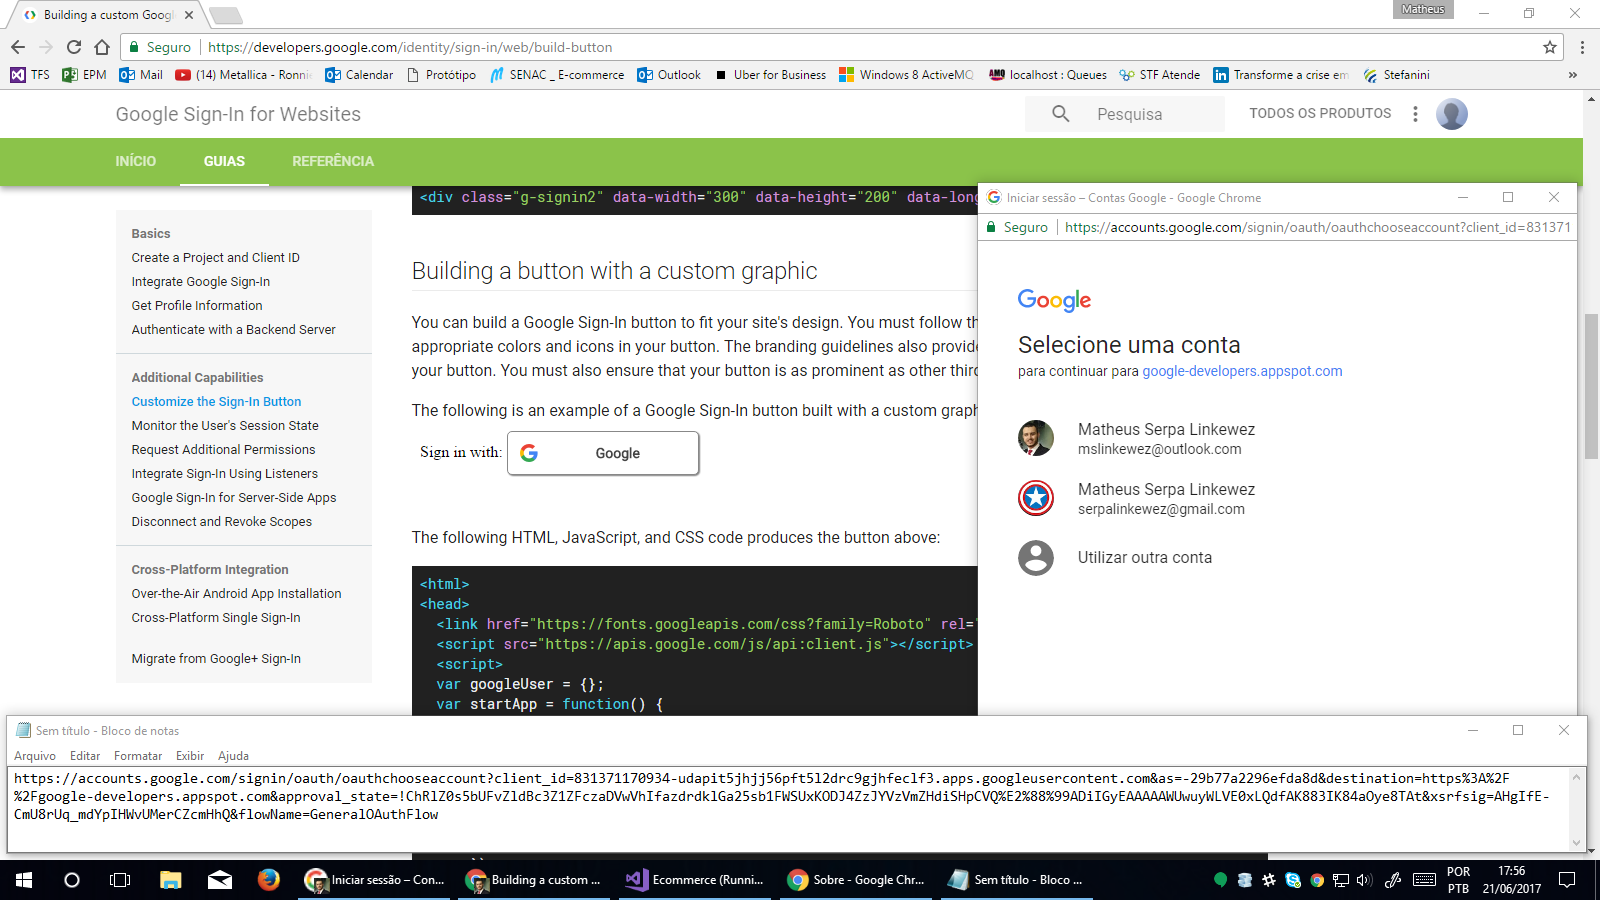Toggle the bookmark star for current page
This screenshot has width=1600, height=900.
1548,46
